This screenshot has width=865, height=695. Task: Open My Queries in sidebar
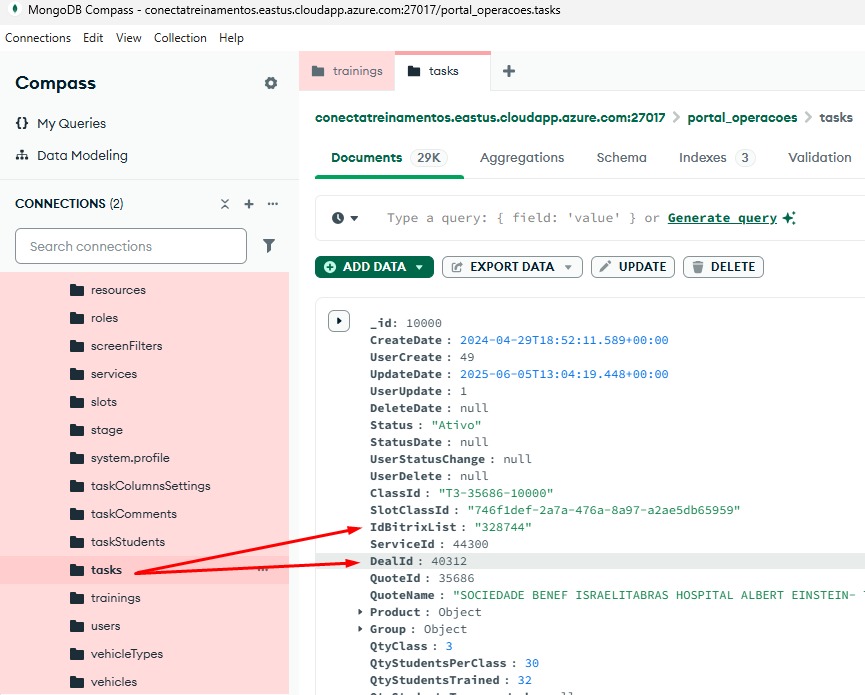tap(71, 124)
